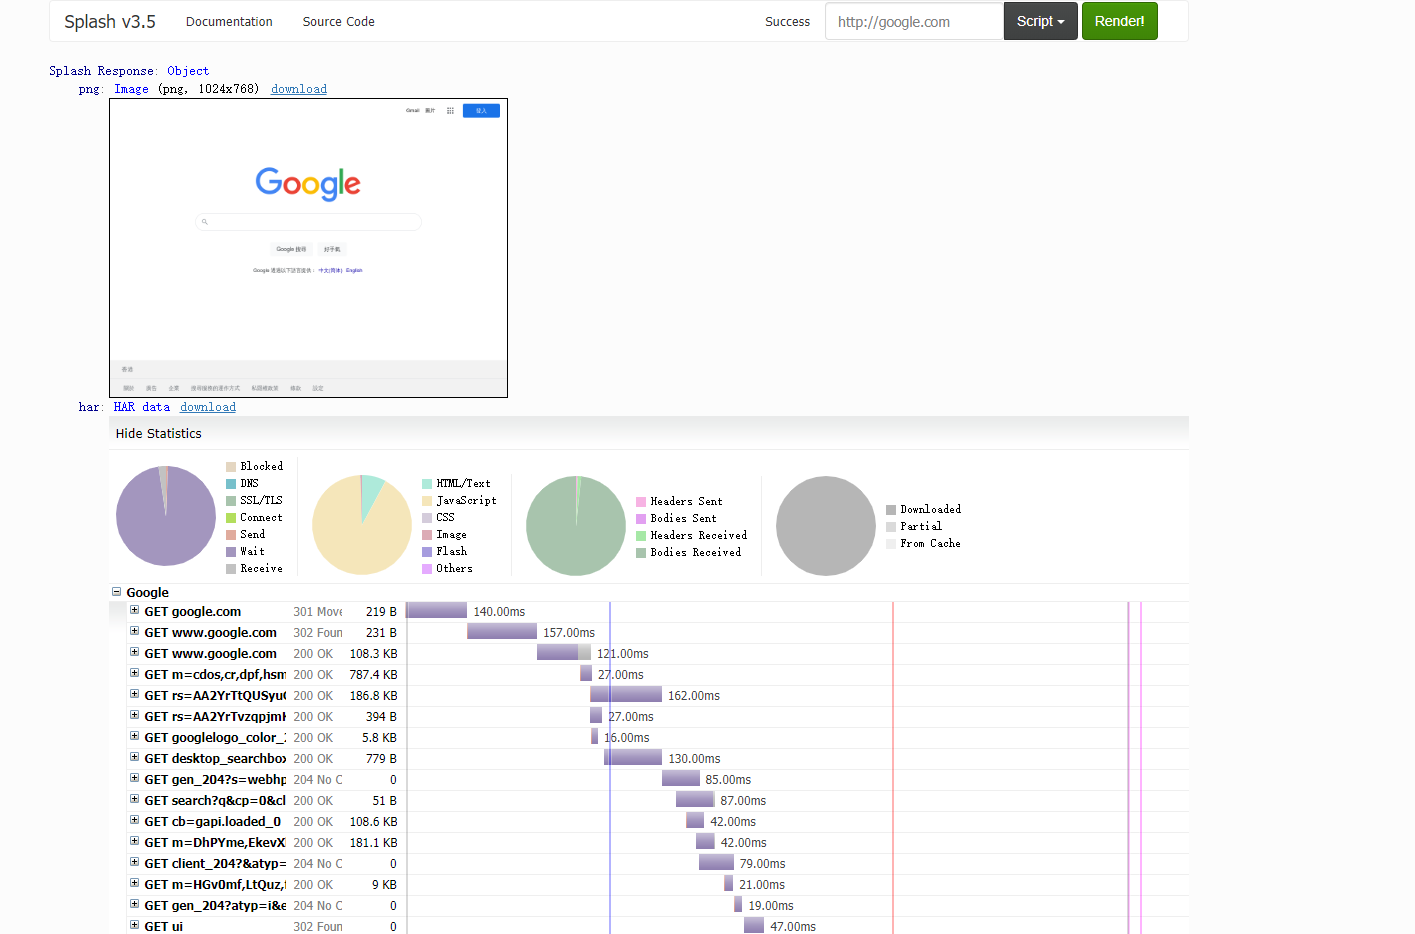Screen dimensions: 1415x934
Task: Expand the GET m=DhPYme,EkevX request
Action: [134, 841]
